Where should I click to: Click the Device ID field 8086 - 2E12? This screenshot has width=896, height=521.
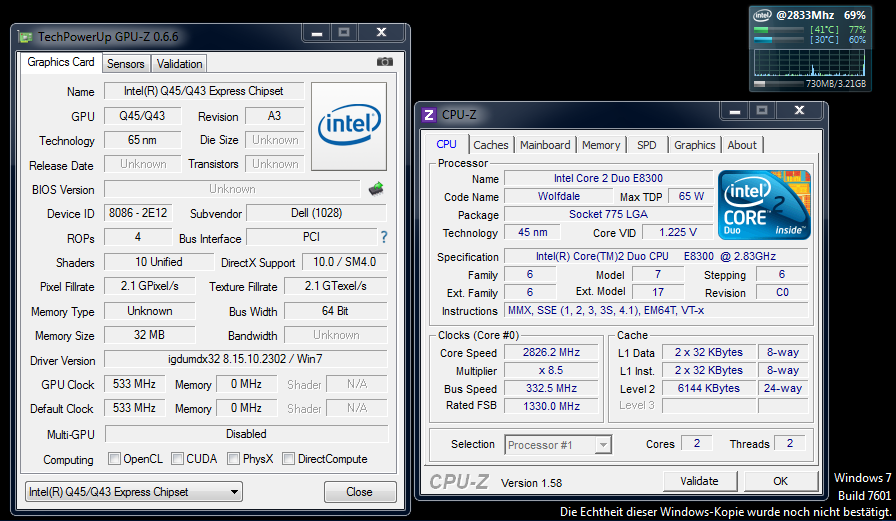coord(138,213)
